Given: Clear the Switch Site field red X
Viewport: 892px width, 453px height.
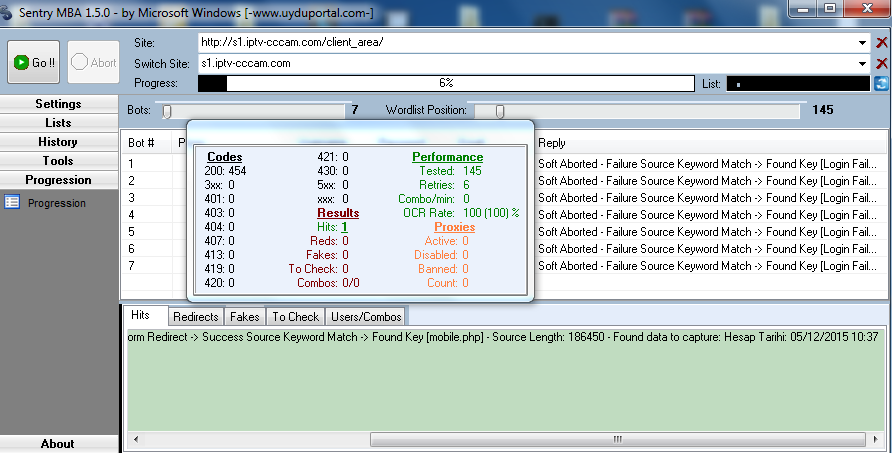Looking at the screenshot, I should coord(882,63).
